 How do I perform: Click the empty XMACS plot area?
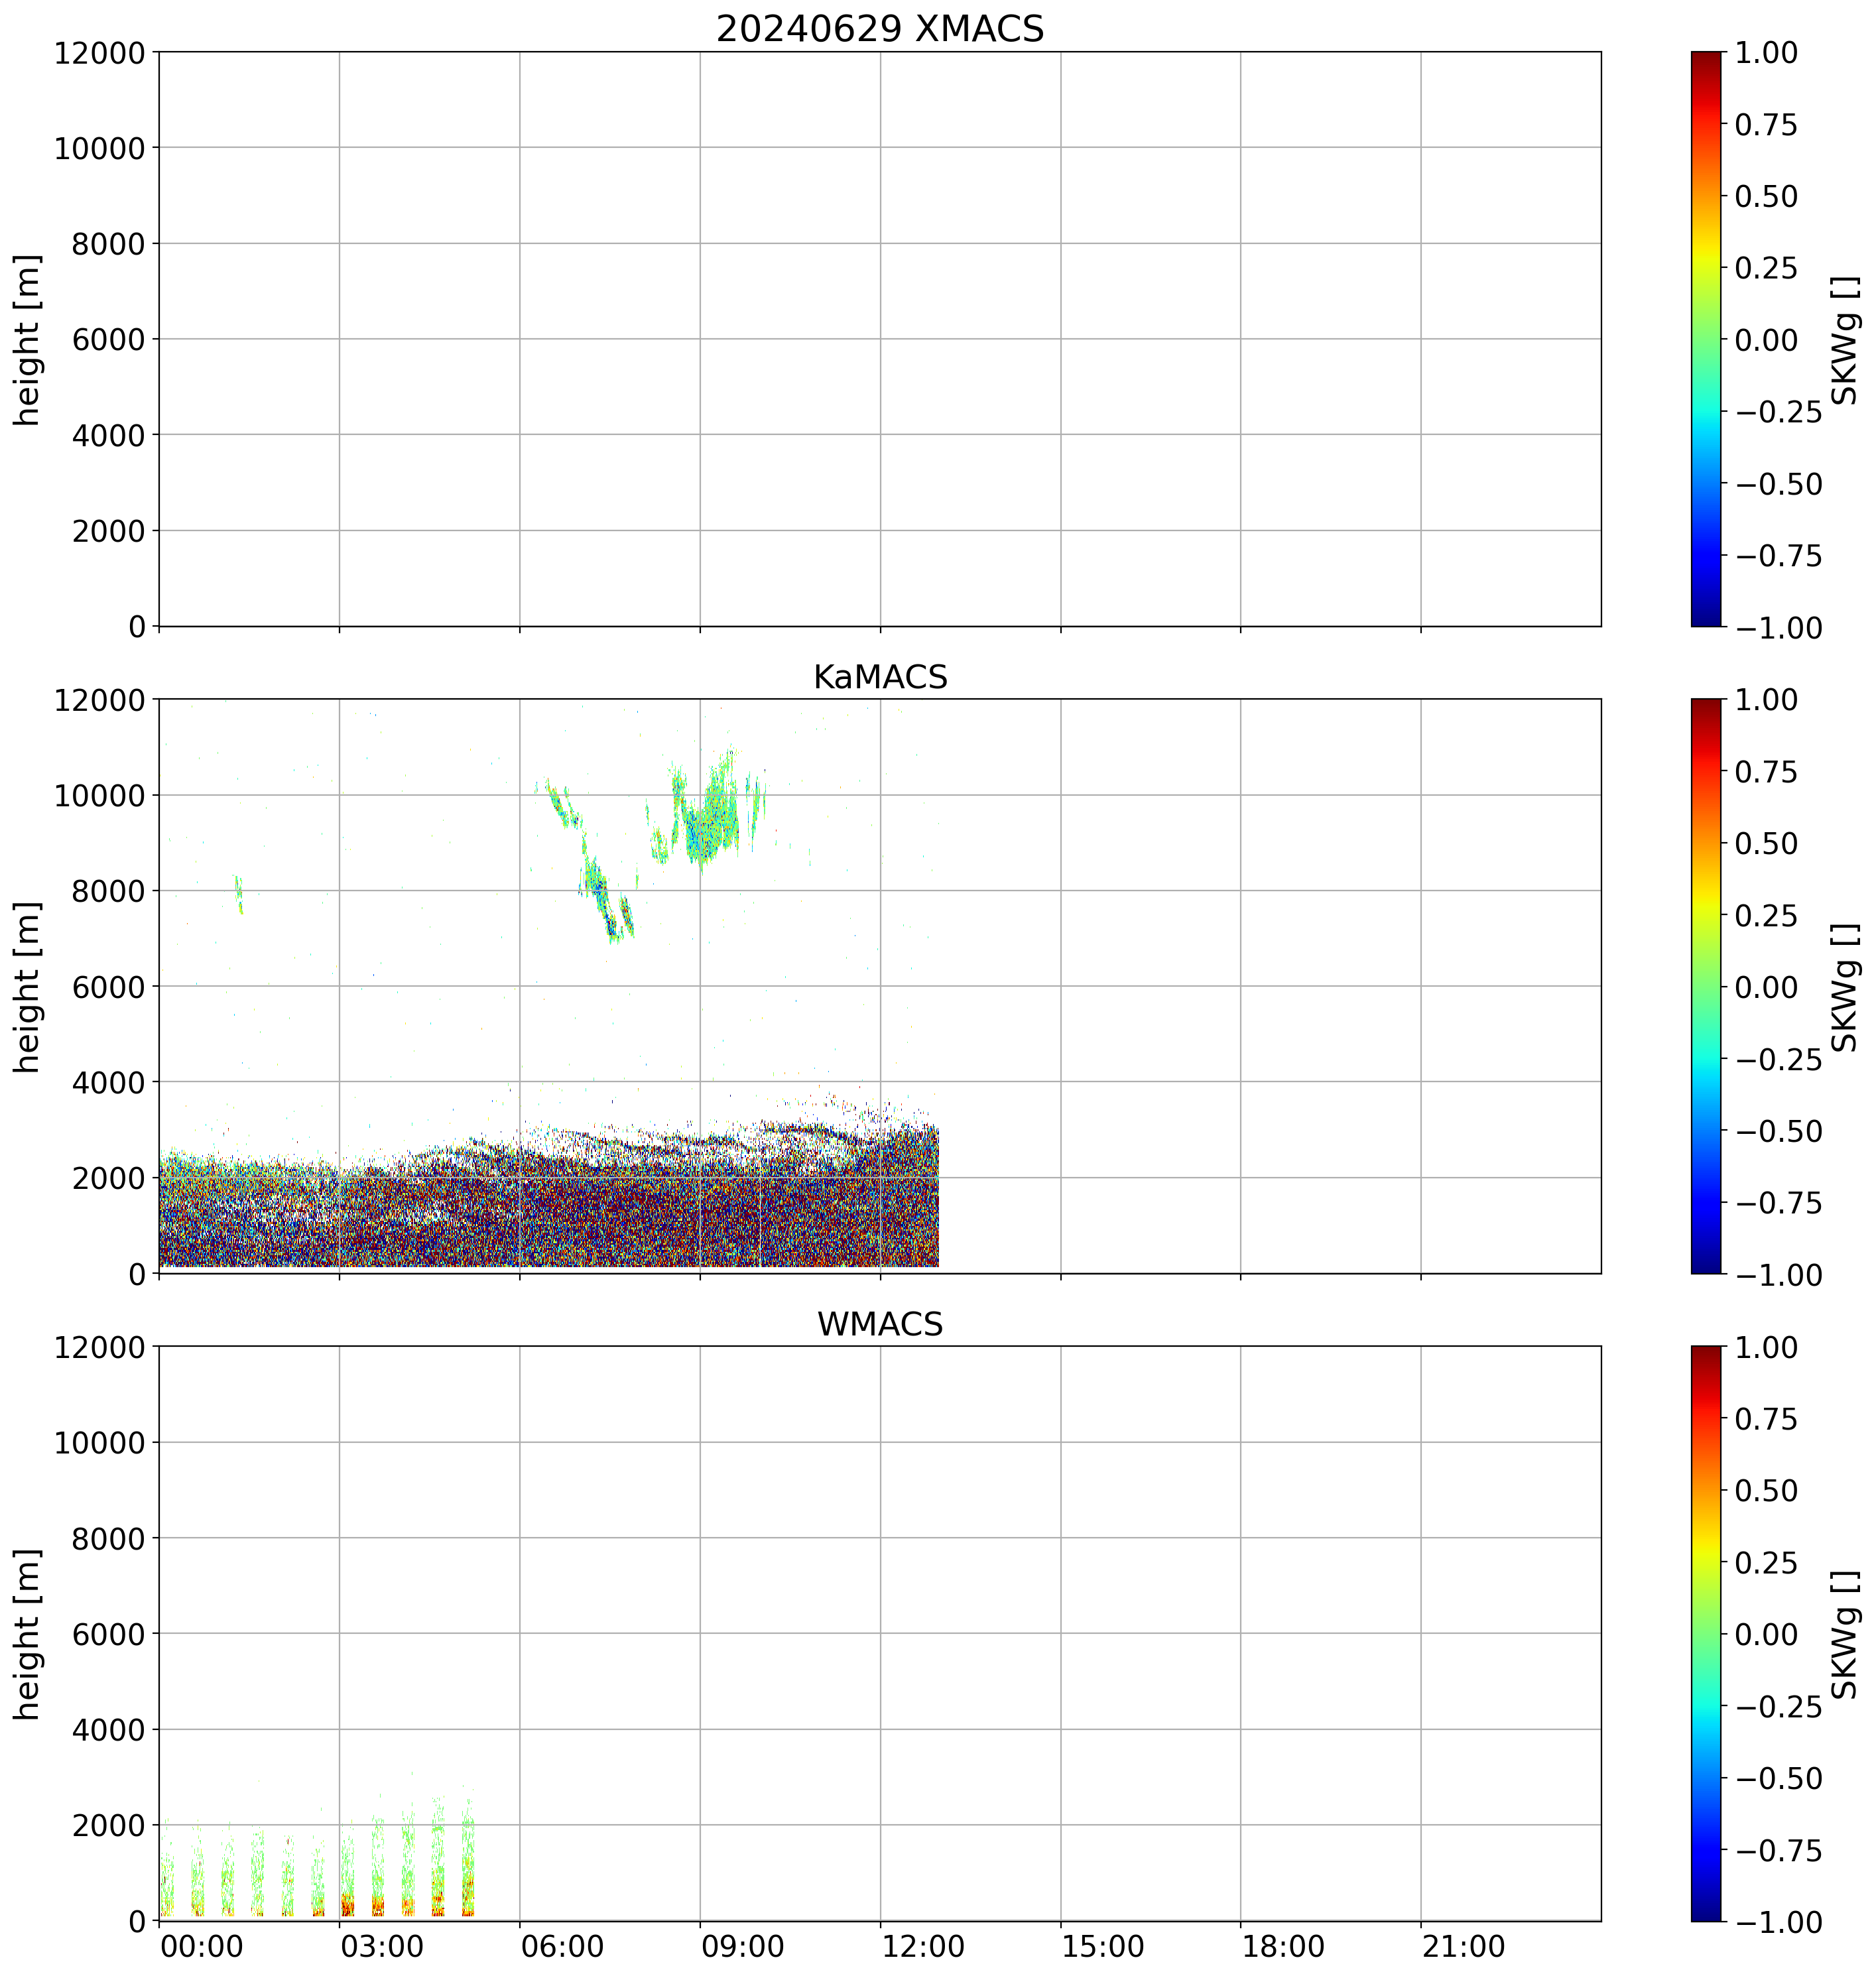pyautogui.click(x=879, y=339)
